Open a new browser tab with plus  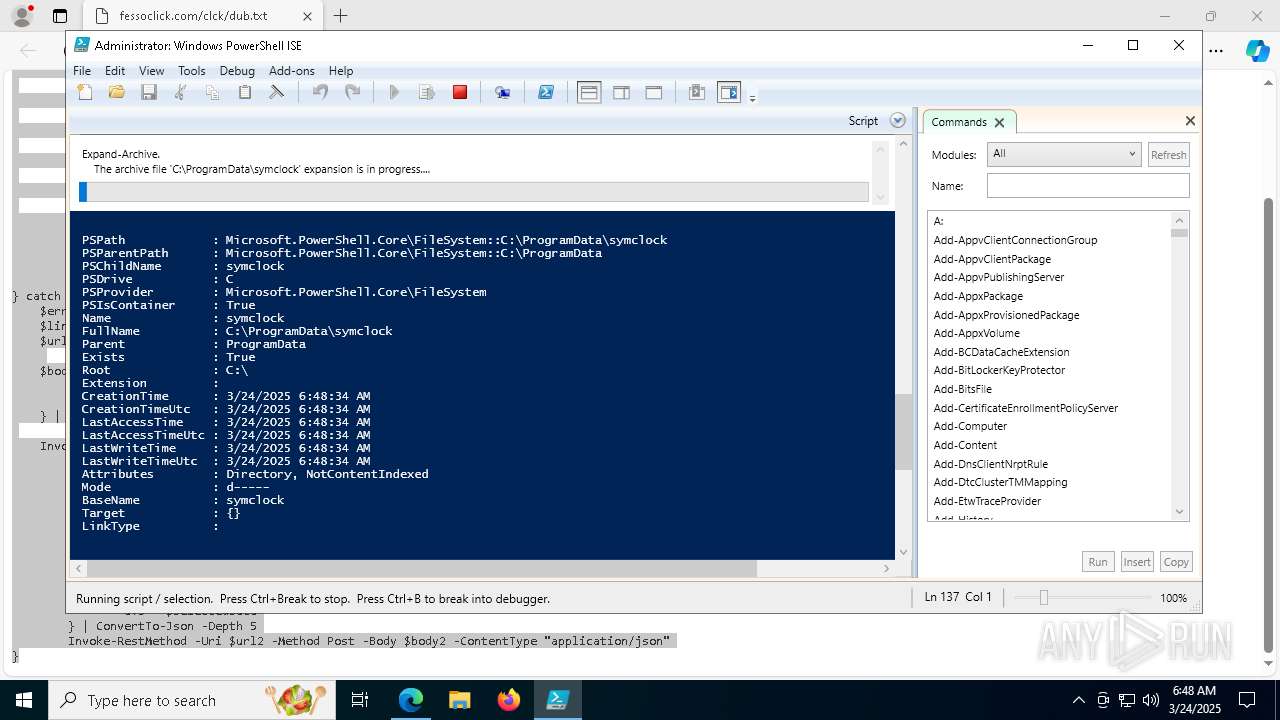click(x=341, y=16)
